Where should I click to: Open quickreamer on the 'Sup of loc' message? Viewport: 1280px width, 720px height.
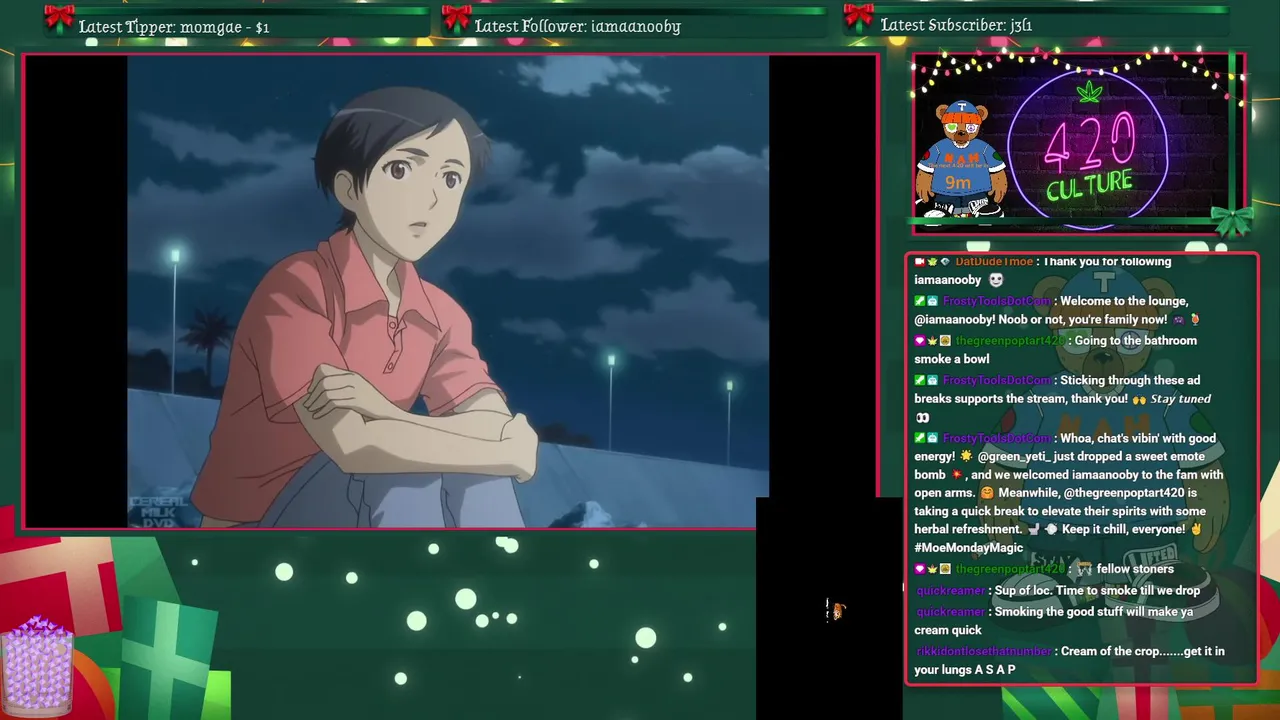pyautogui.click(x=951, y=591)
